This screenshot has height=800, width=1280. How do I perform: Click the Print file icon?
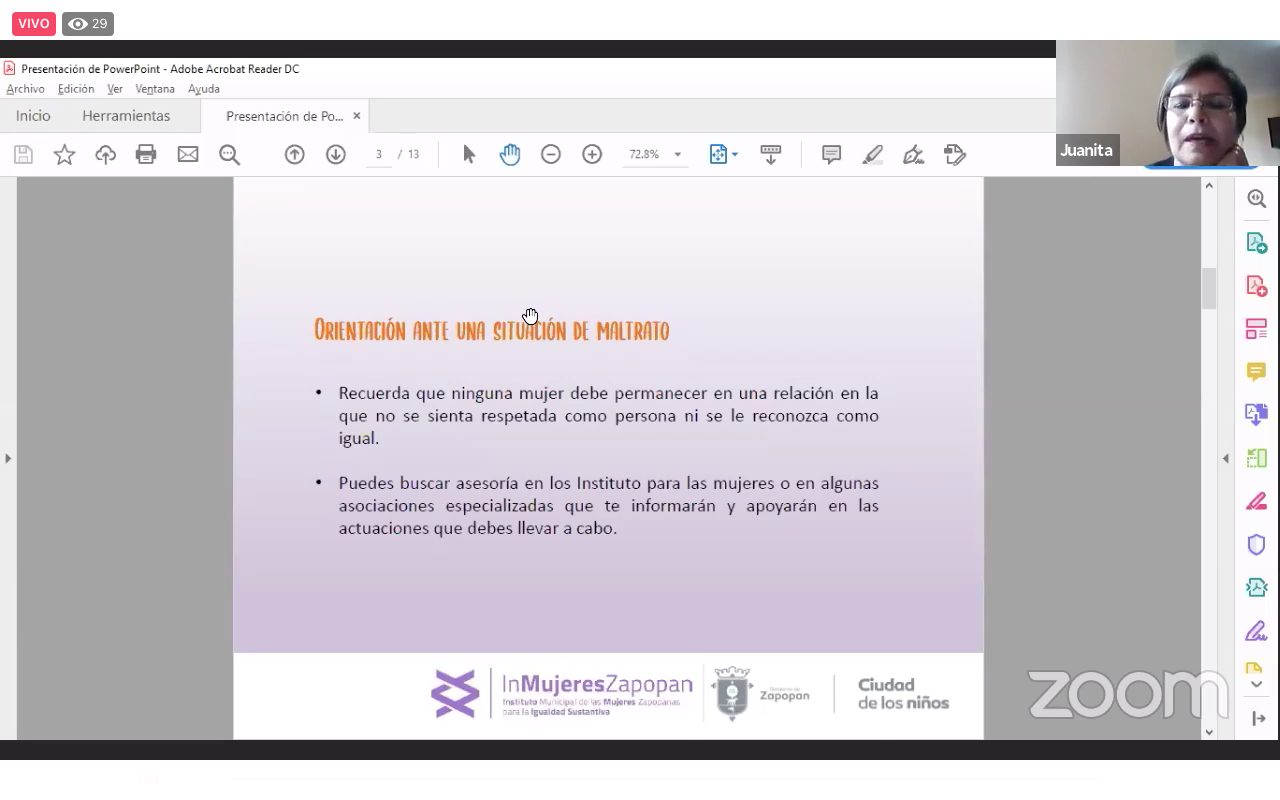pos(146,154)
